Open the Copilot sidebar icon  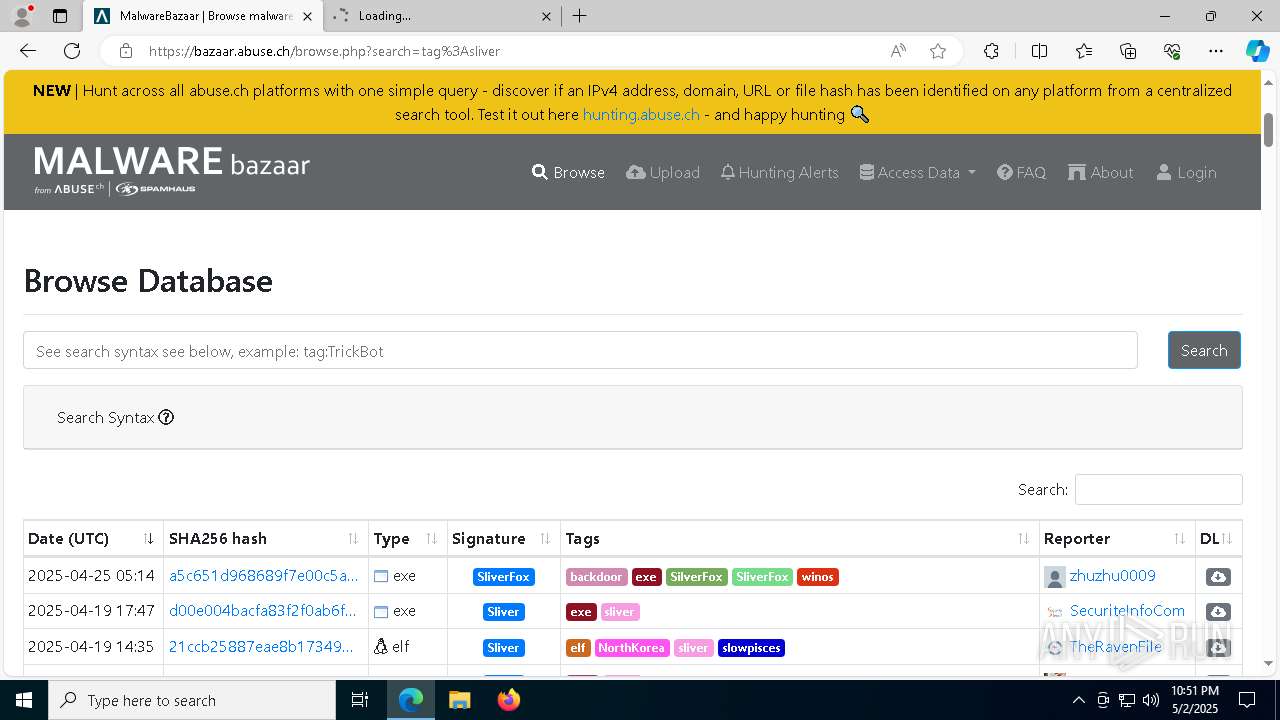coord(1257,51)
